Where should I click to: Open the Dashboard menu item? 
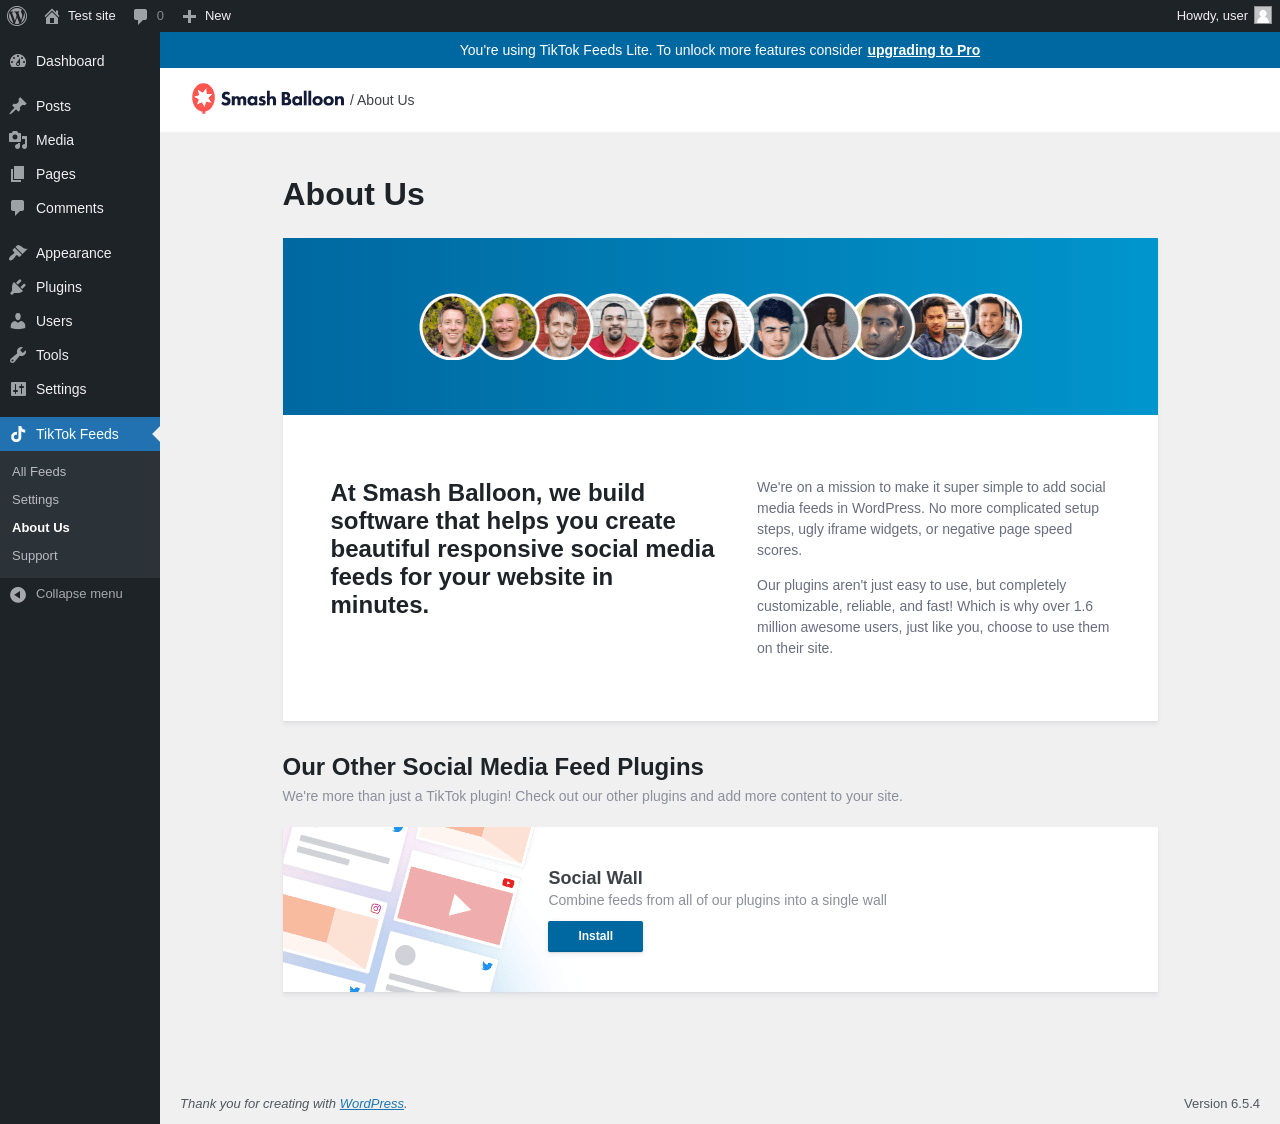tap(70, 61)
